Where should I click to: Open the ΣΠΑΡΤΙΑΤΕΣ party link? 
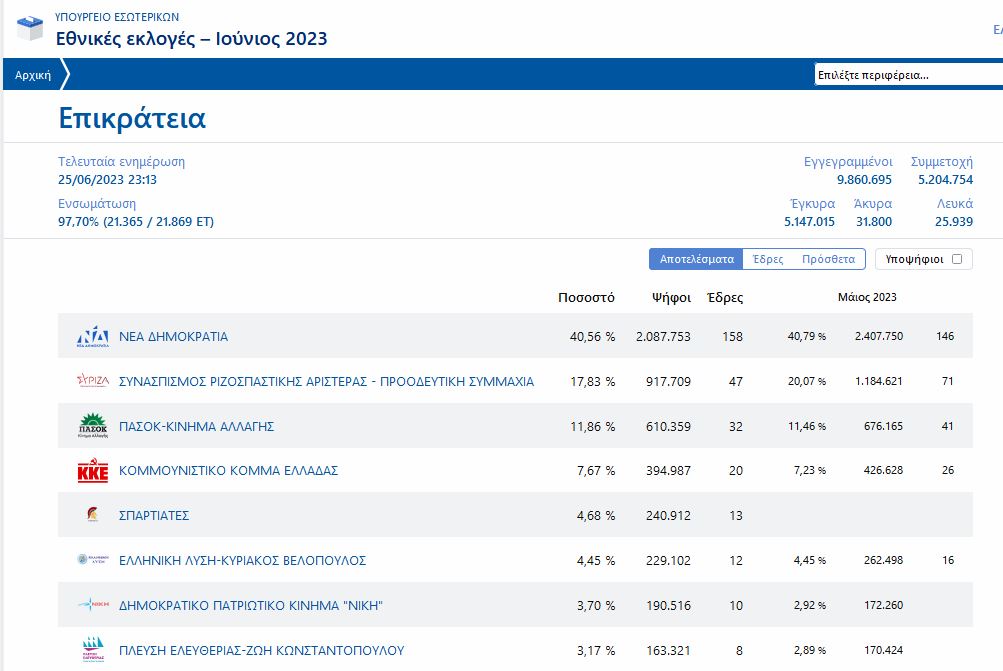[154, 516]
